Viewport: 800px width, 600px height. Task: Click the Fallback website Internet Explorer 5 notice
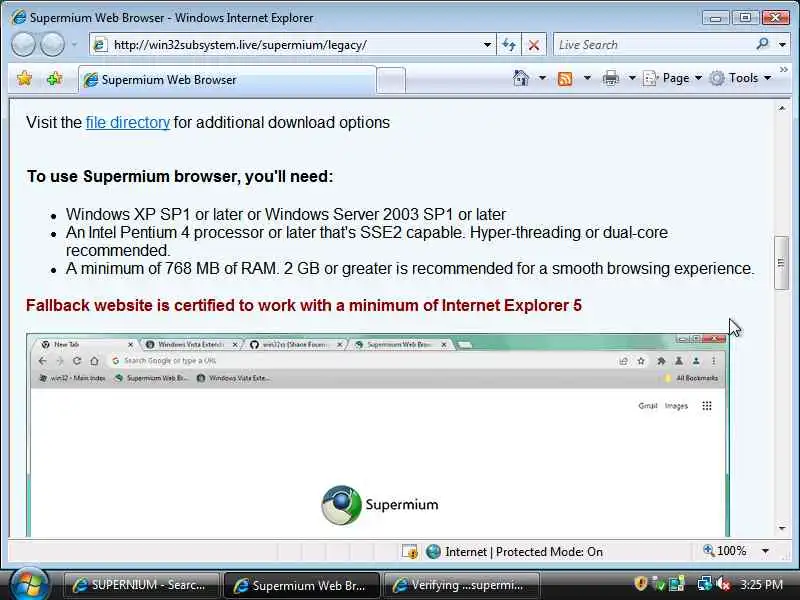(304, 305)
